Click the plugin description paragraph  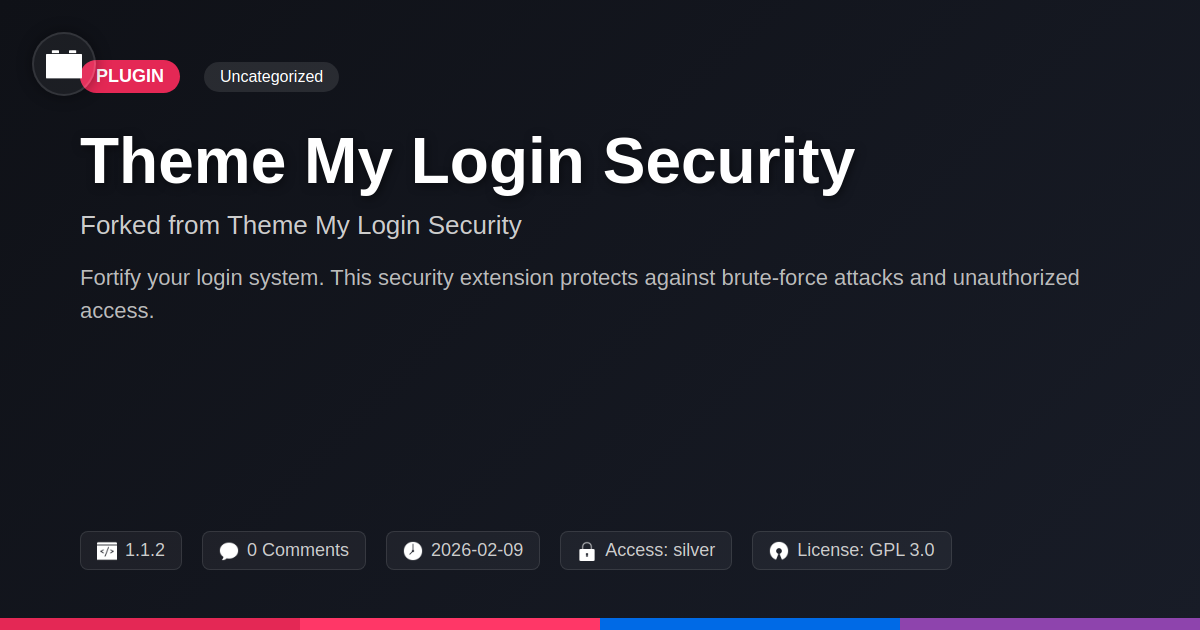click(579, 294)
